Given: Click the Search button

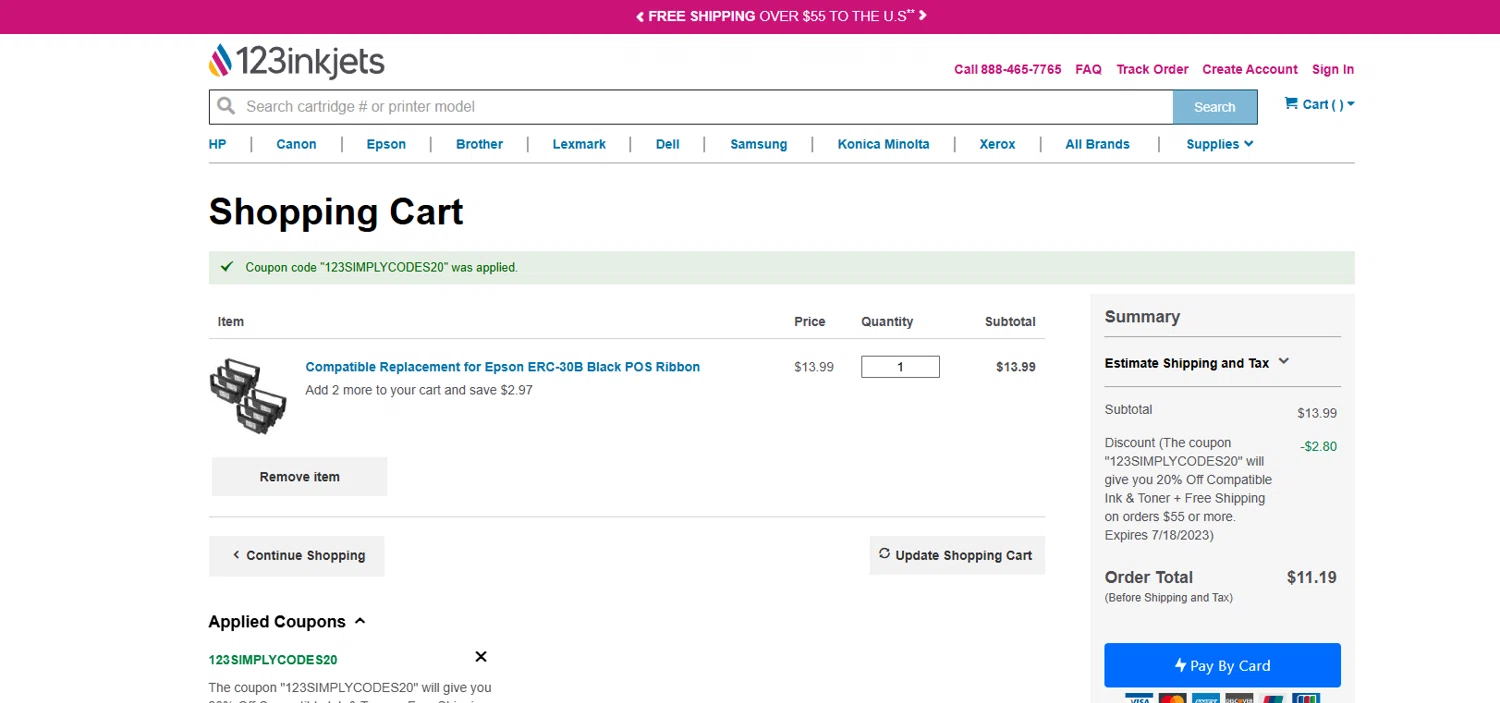Looking at the screenshot, I should coord(1214,107).
